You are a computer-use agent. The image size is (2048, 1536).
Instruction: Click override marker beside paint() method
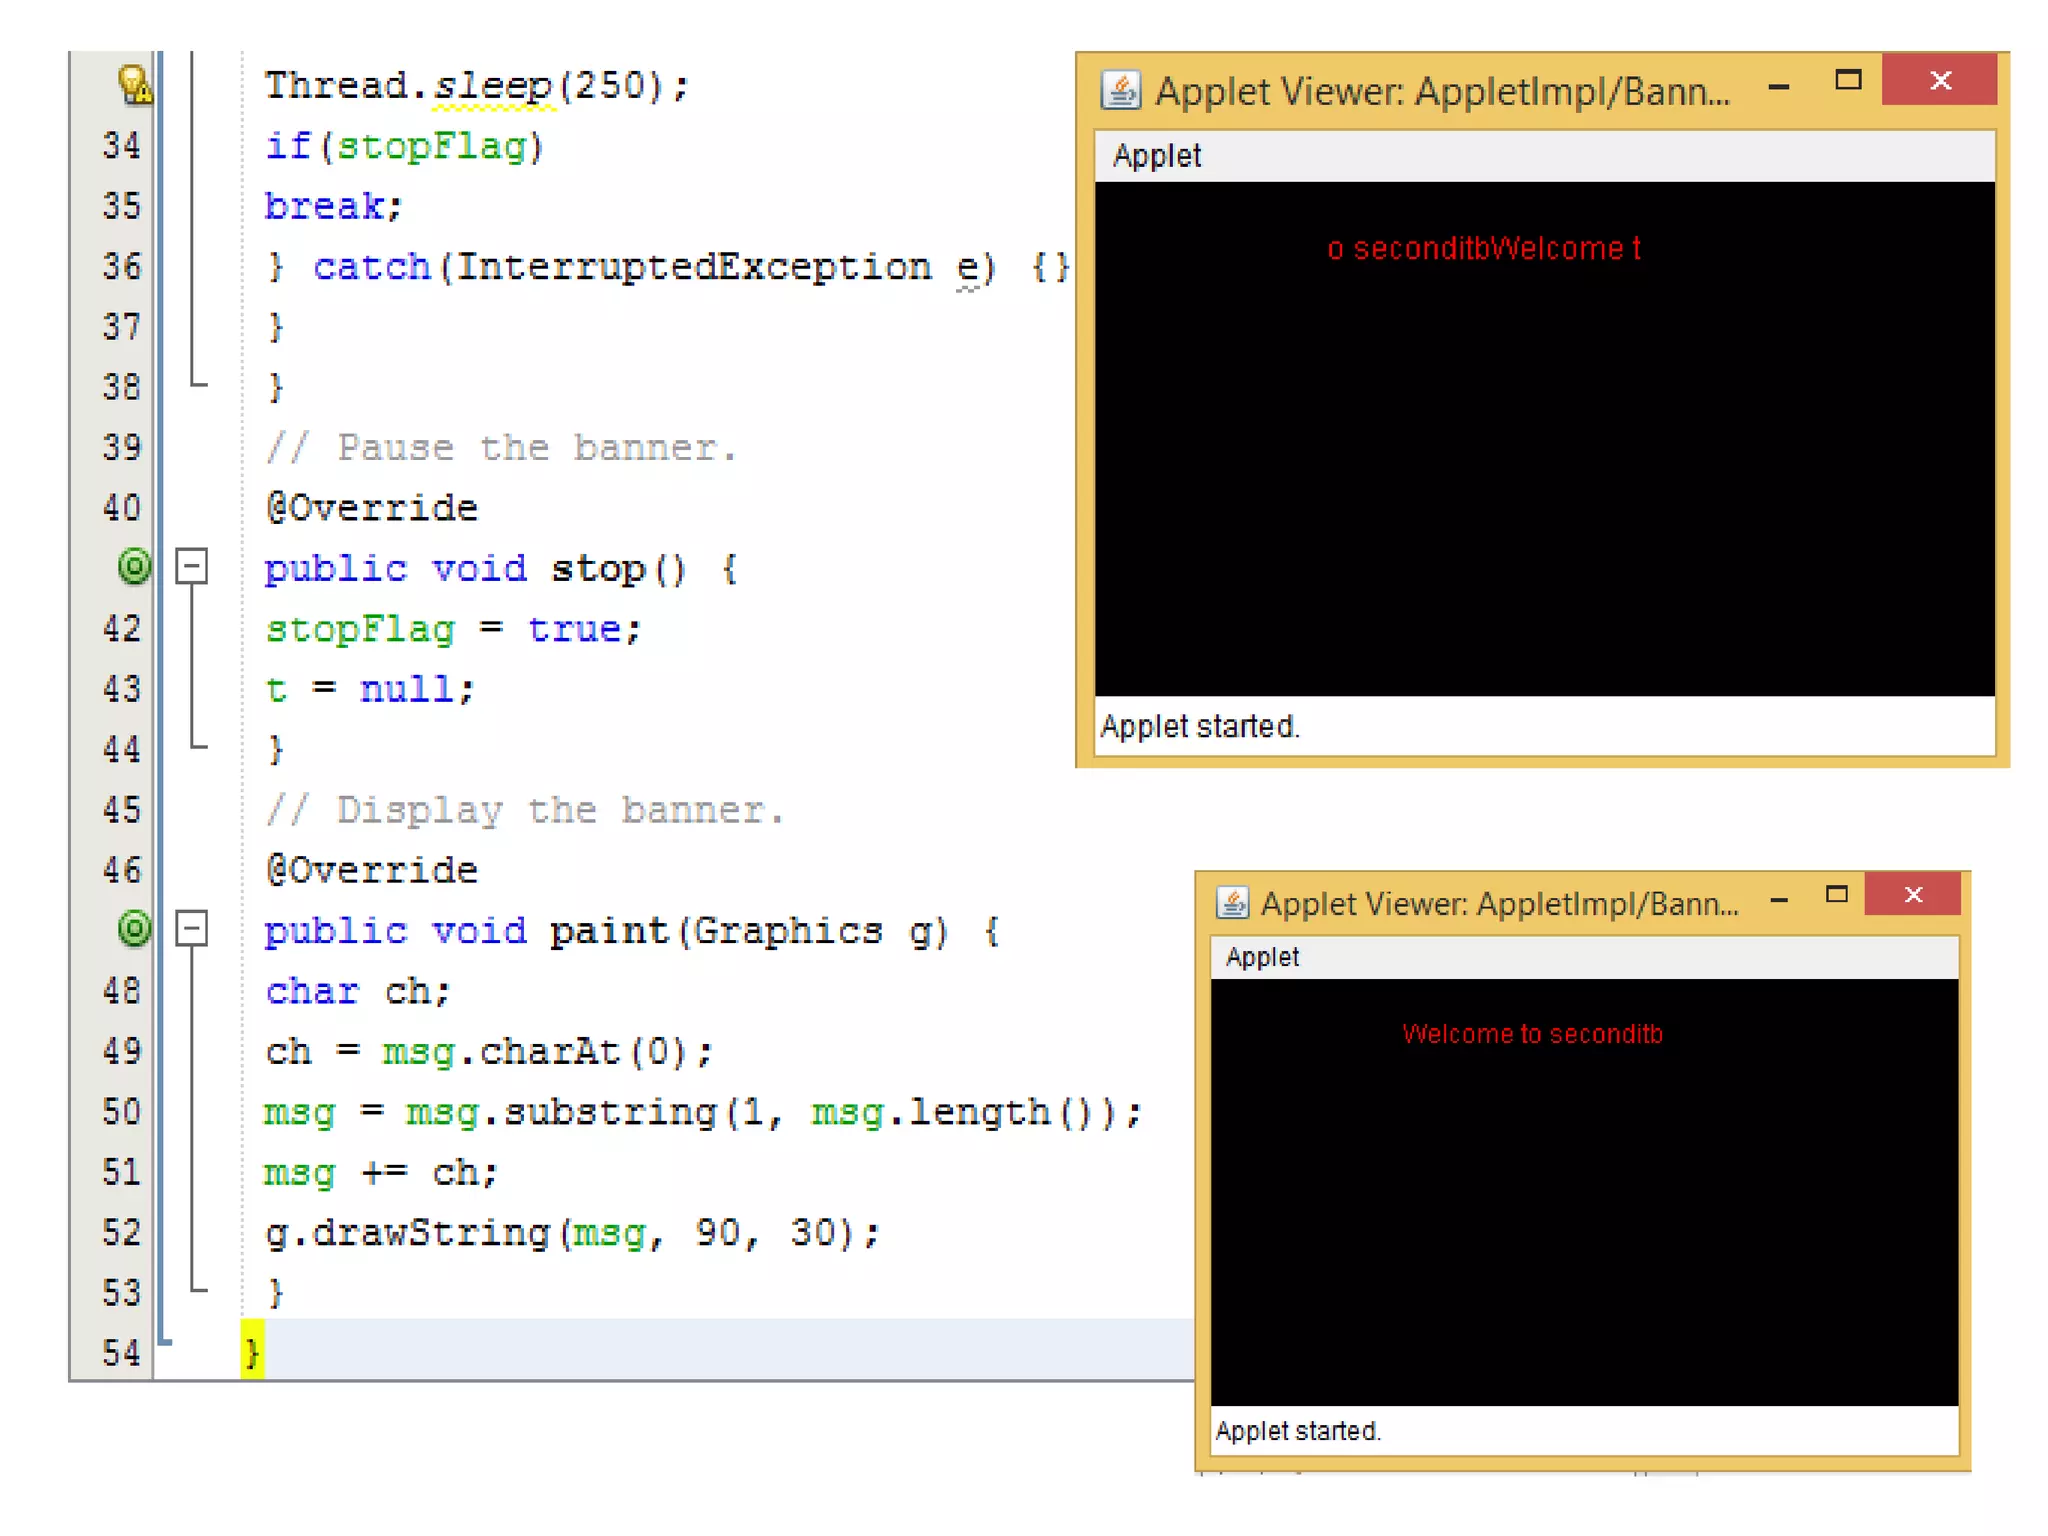(x=134, y=929)
